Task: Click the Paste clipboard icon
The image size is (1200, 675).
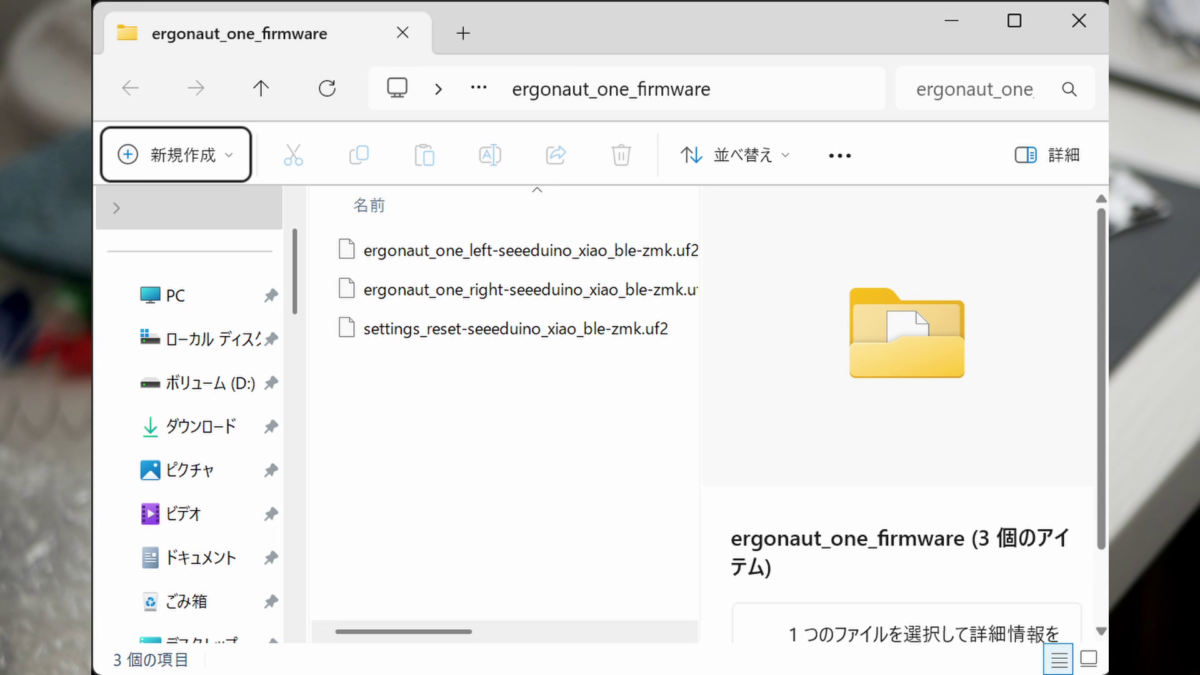Action: click(x=424, y=155)
